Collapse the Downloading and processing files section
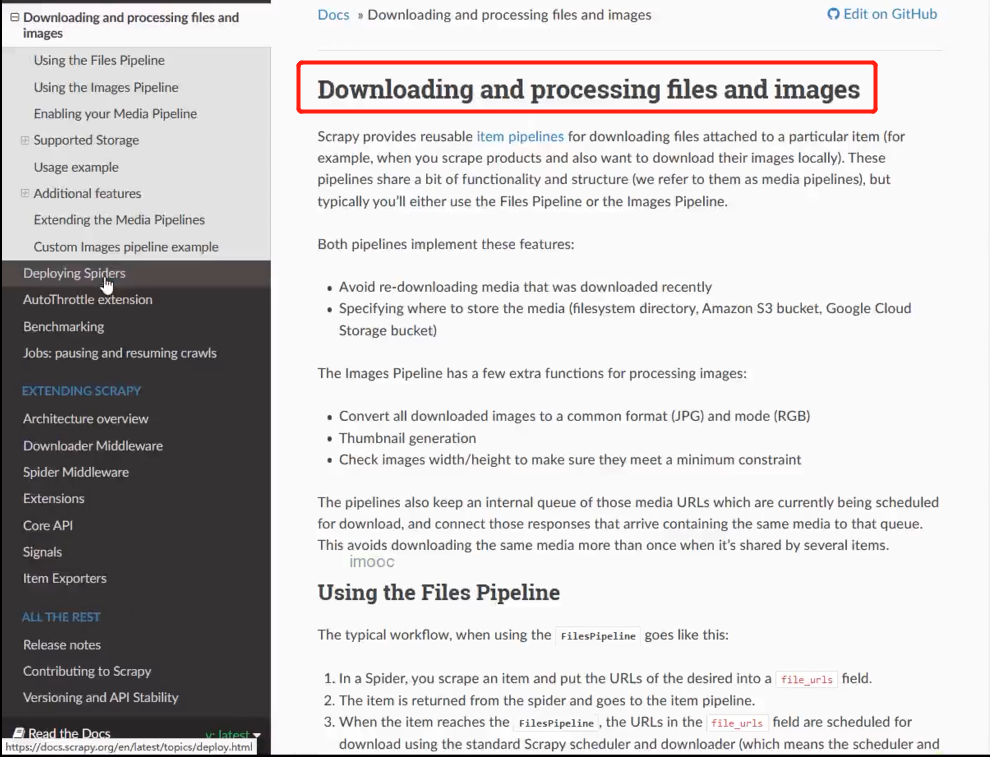The height and width of the screenshot is (757, 990). [15, 18]
